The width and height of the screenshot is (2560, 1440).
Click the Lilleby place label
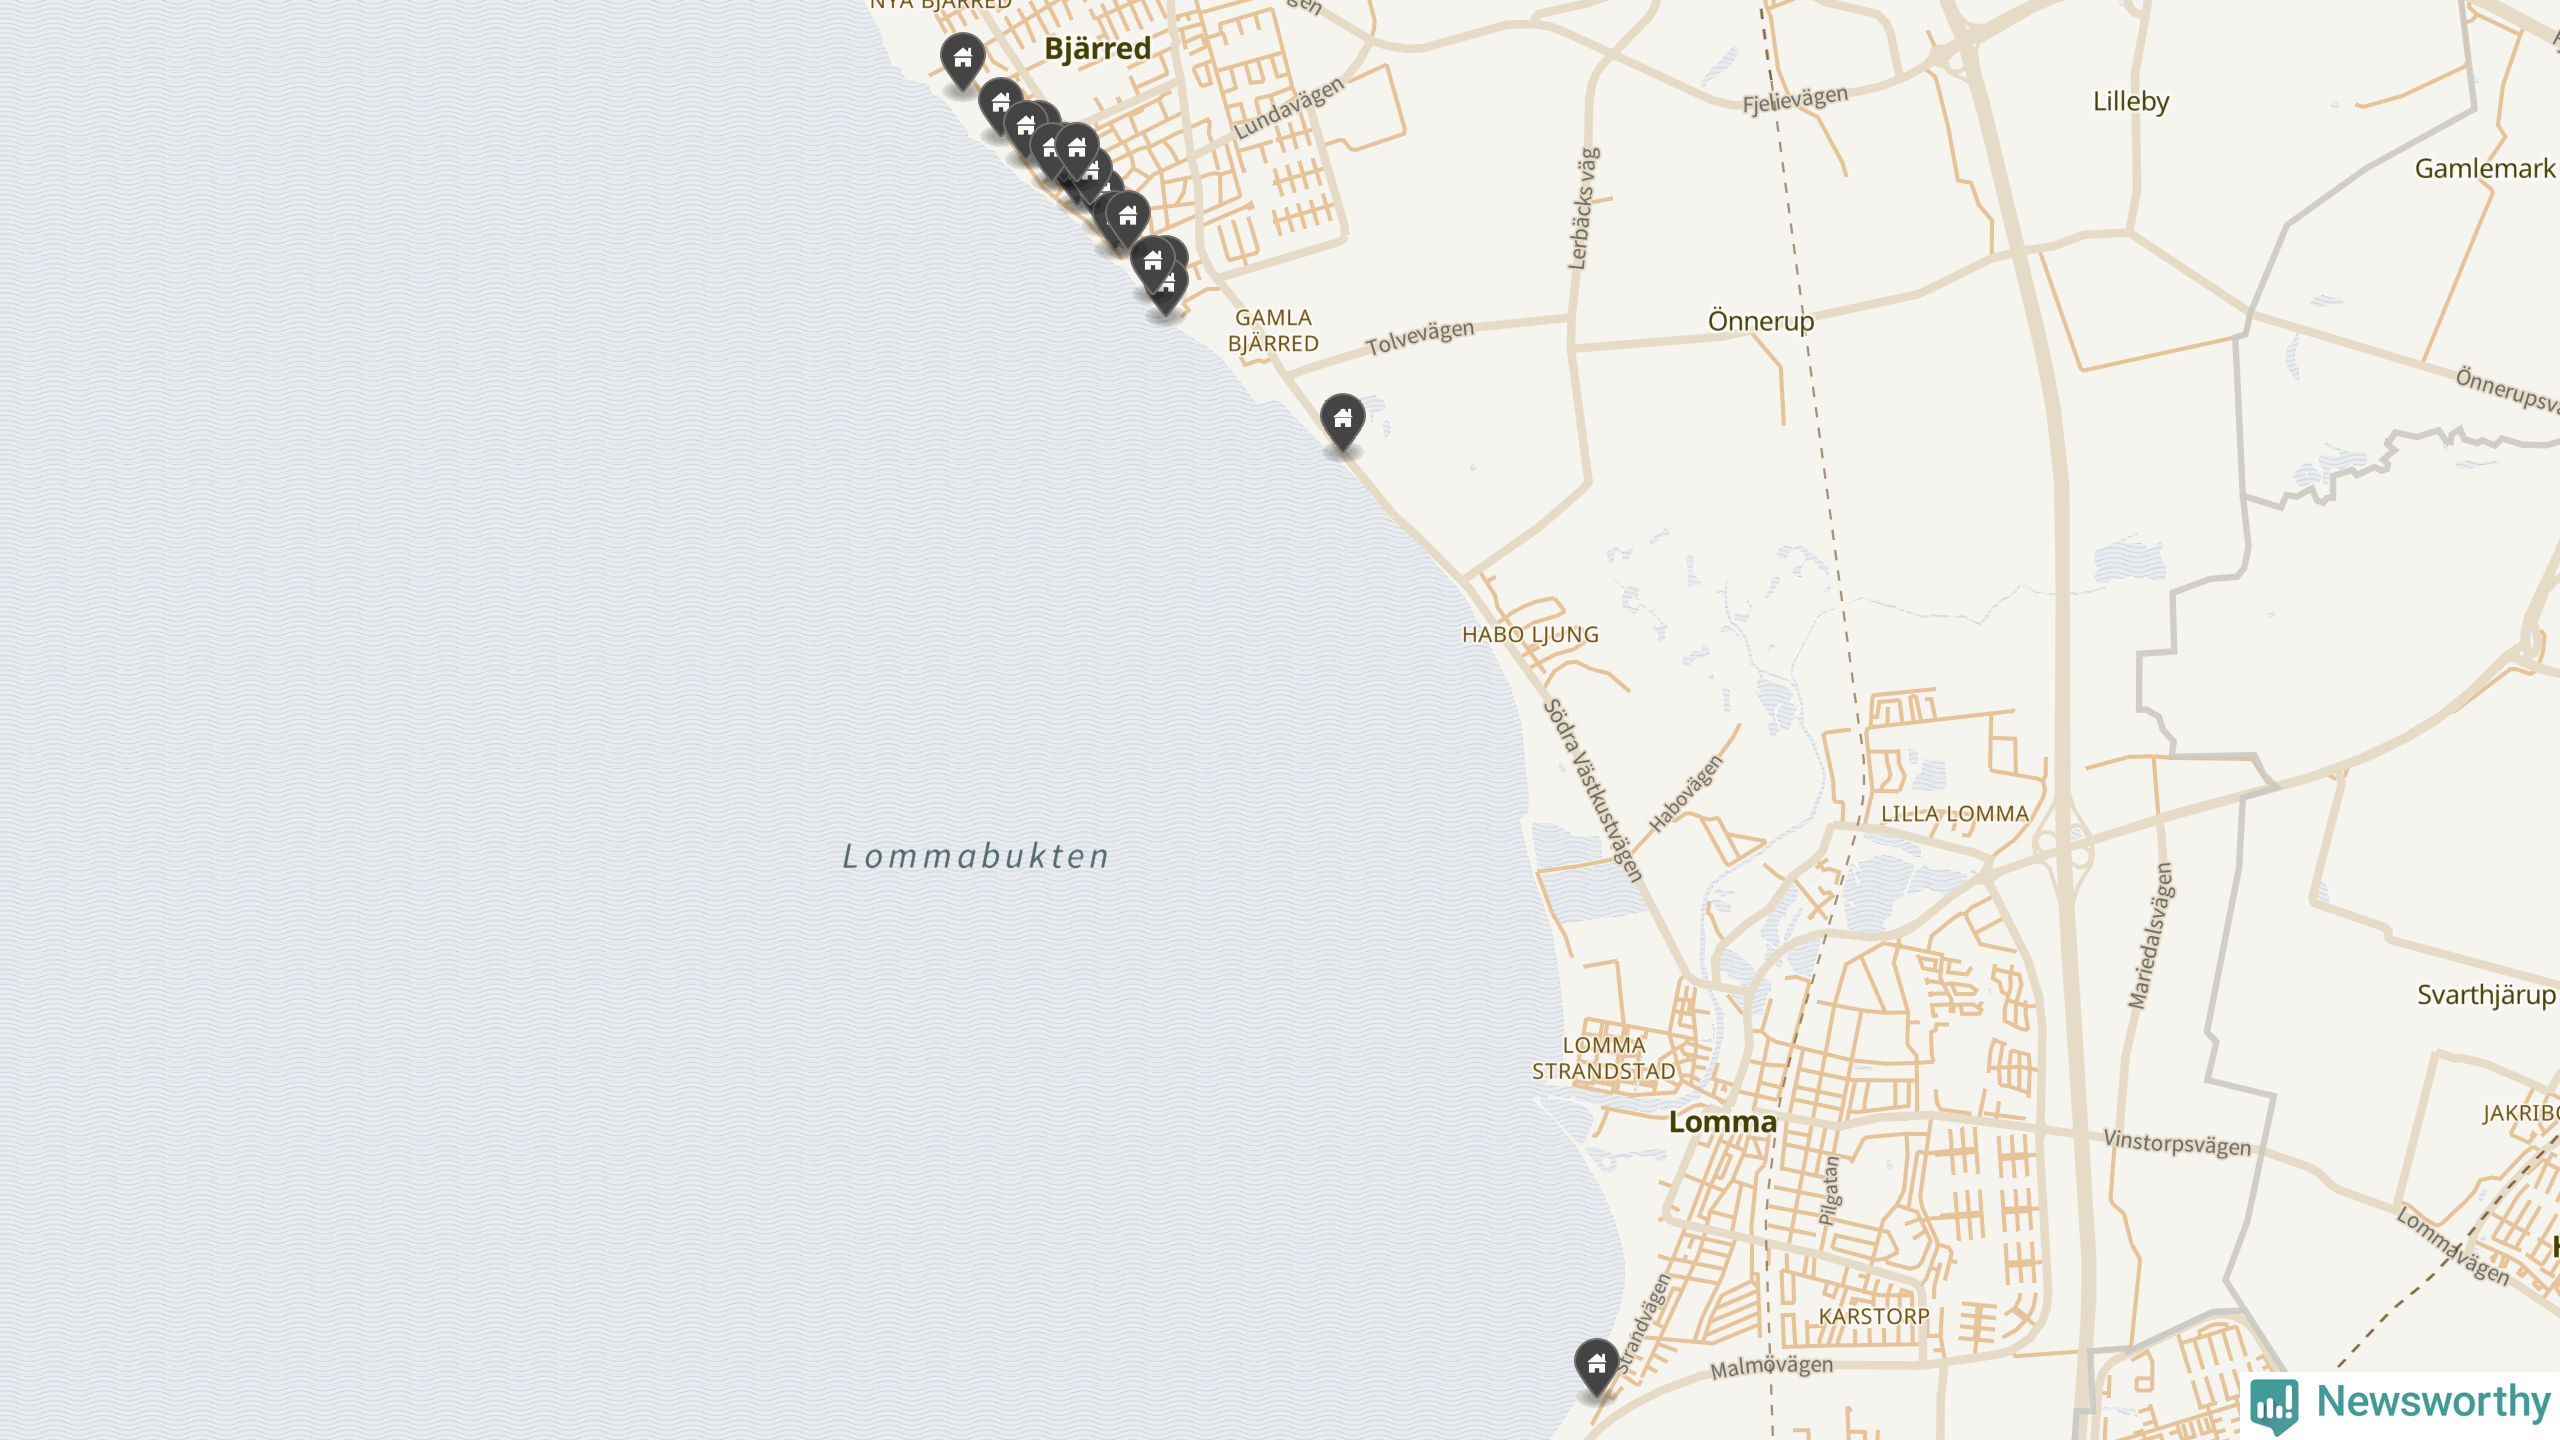coord(2131,102)
